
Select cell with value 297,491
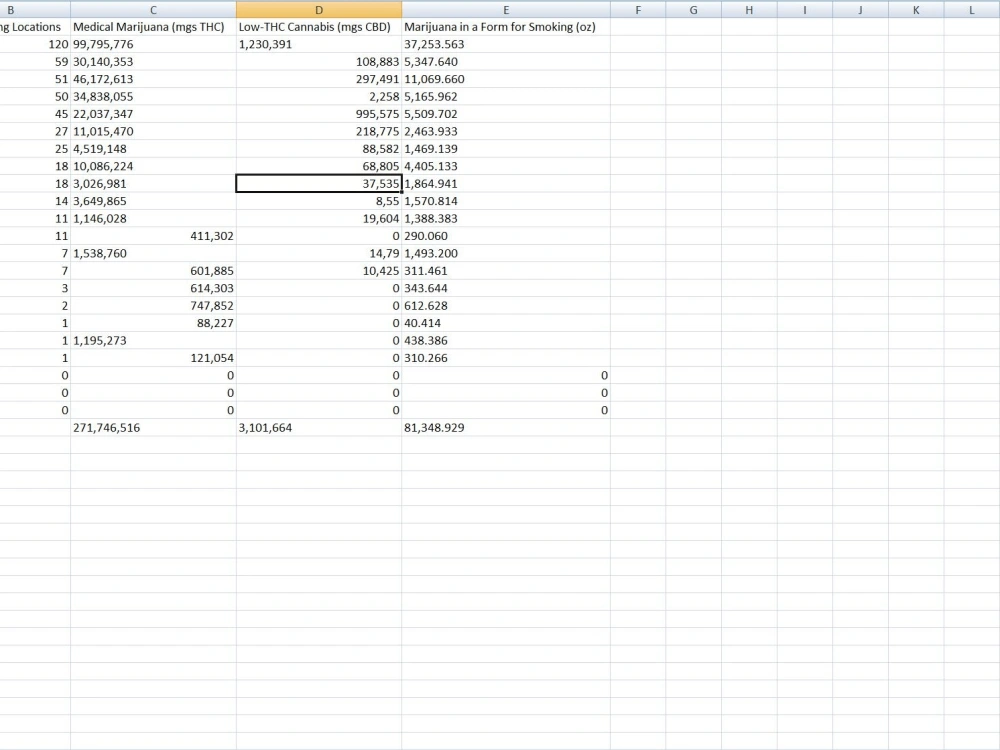319,79
